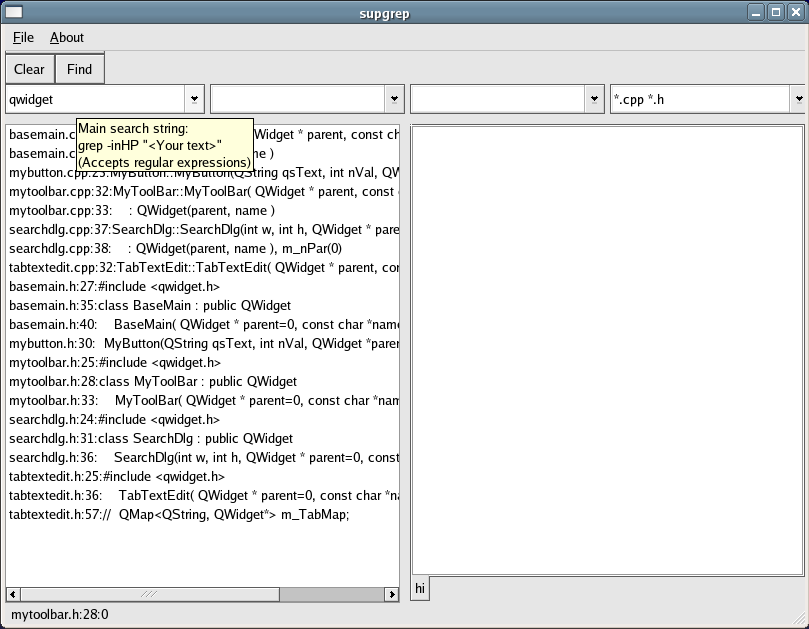The width and height of the screenshot is (809, 629).
Task: Expand the third empty search combo box
Action: [x=594, y=99]
